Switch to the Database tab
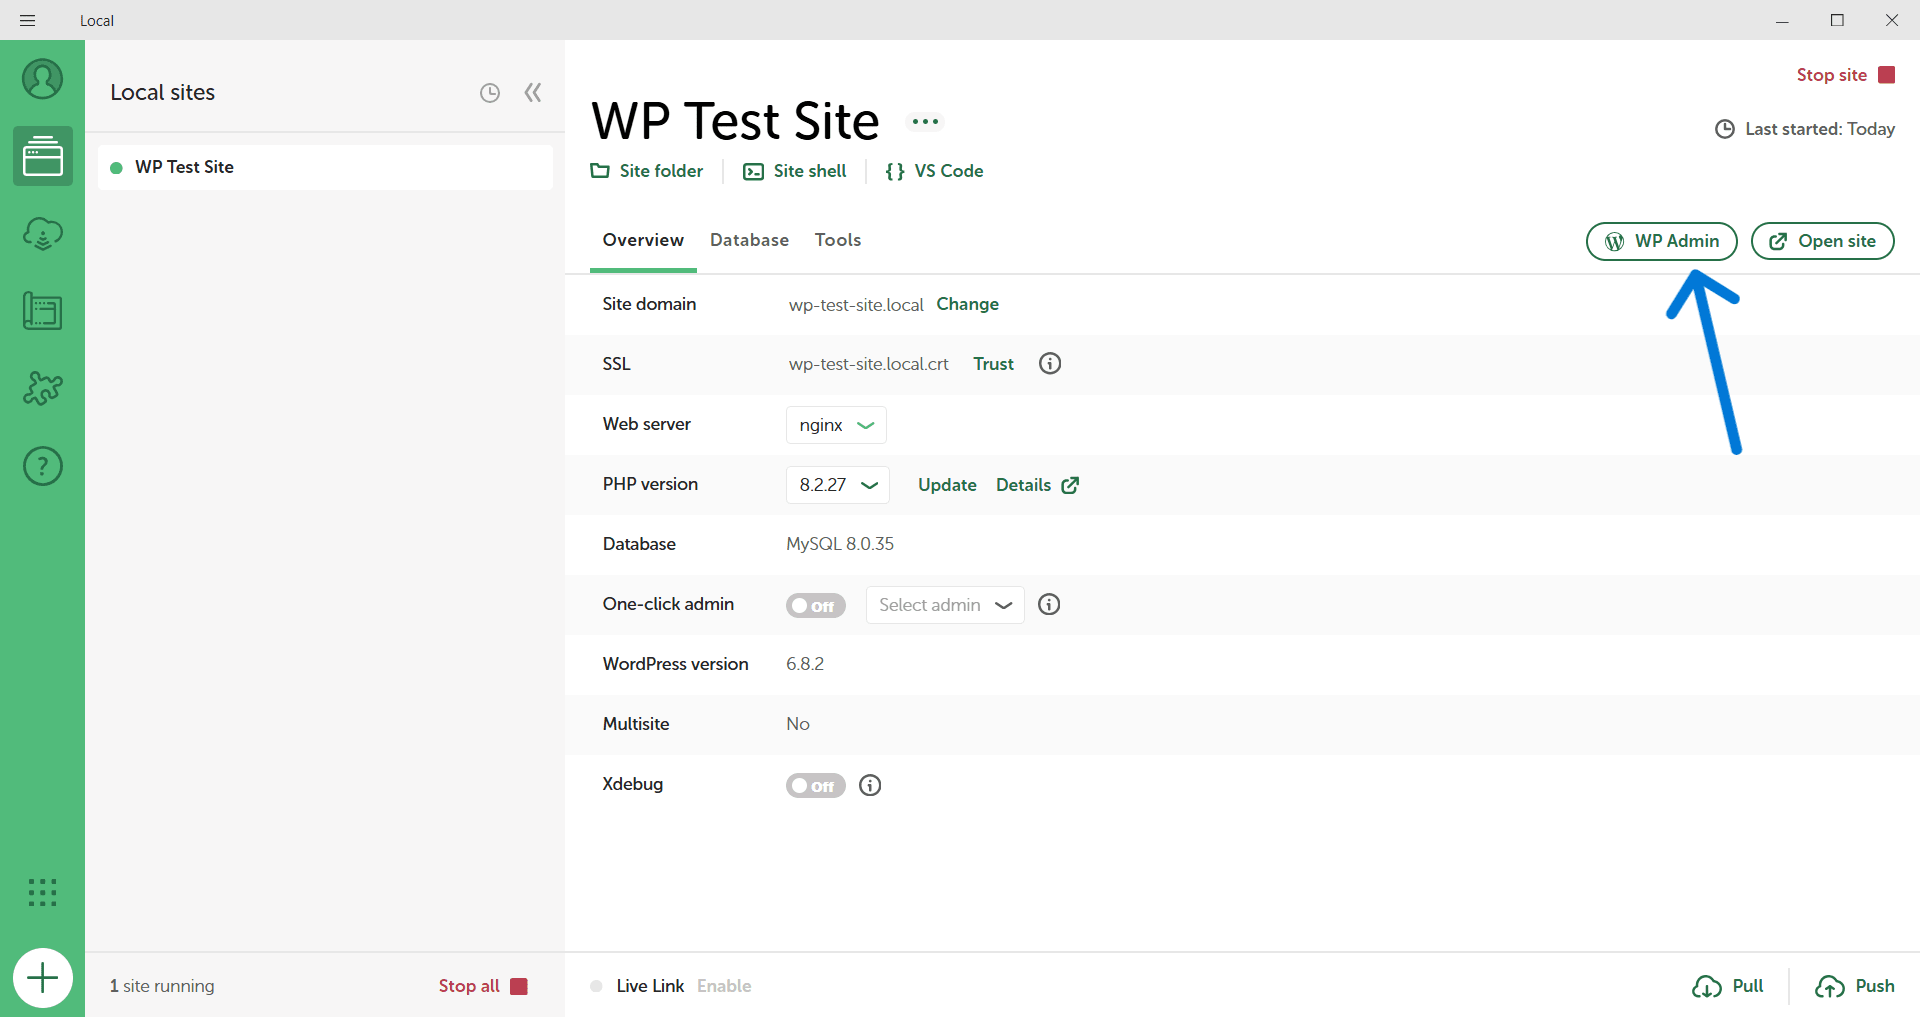1920x1017 pixels. [x=749, y=240]
